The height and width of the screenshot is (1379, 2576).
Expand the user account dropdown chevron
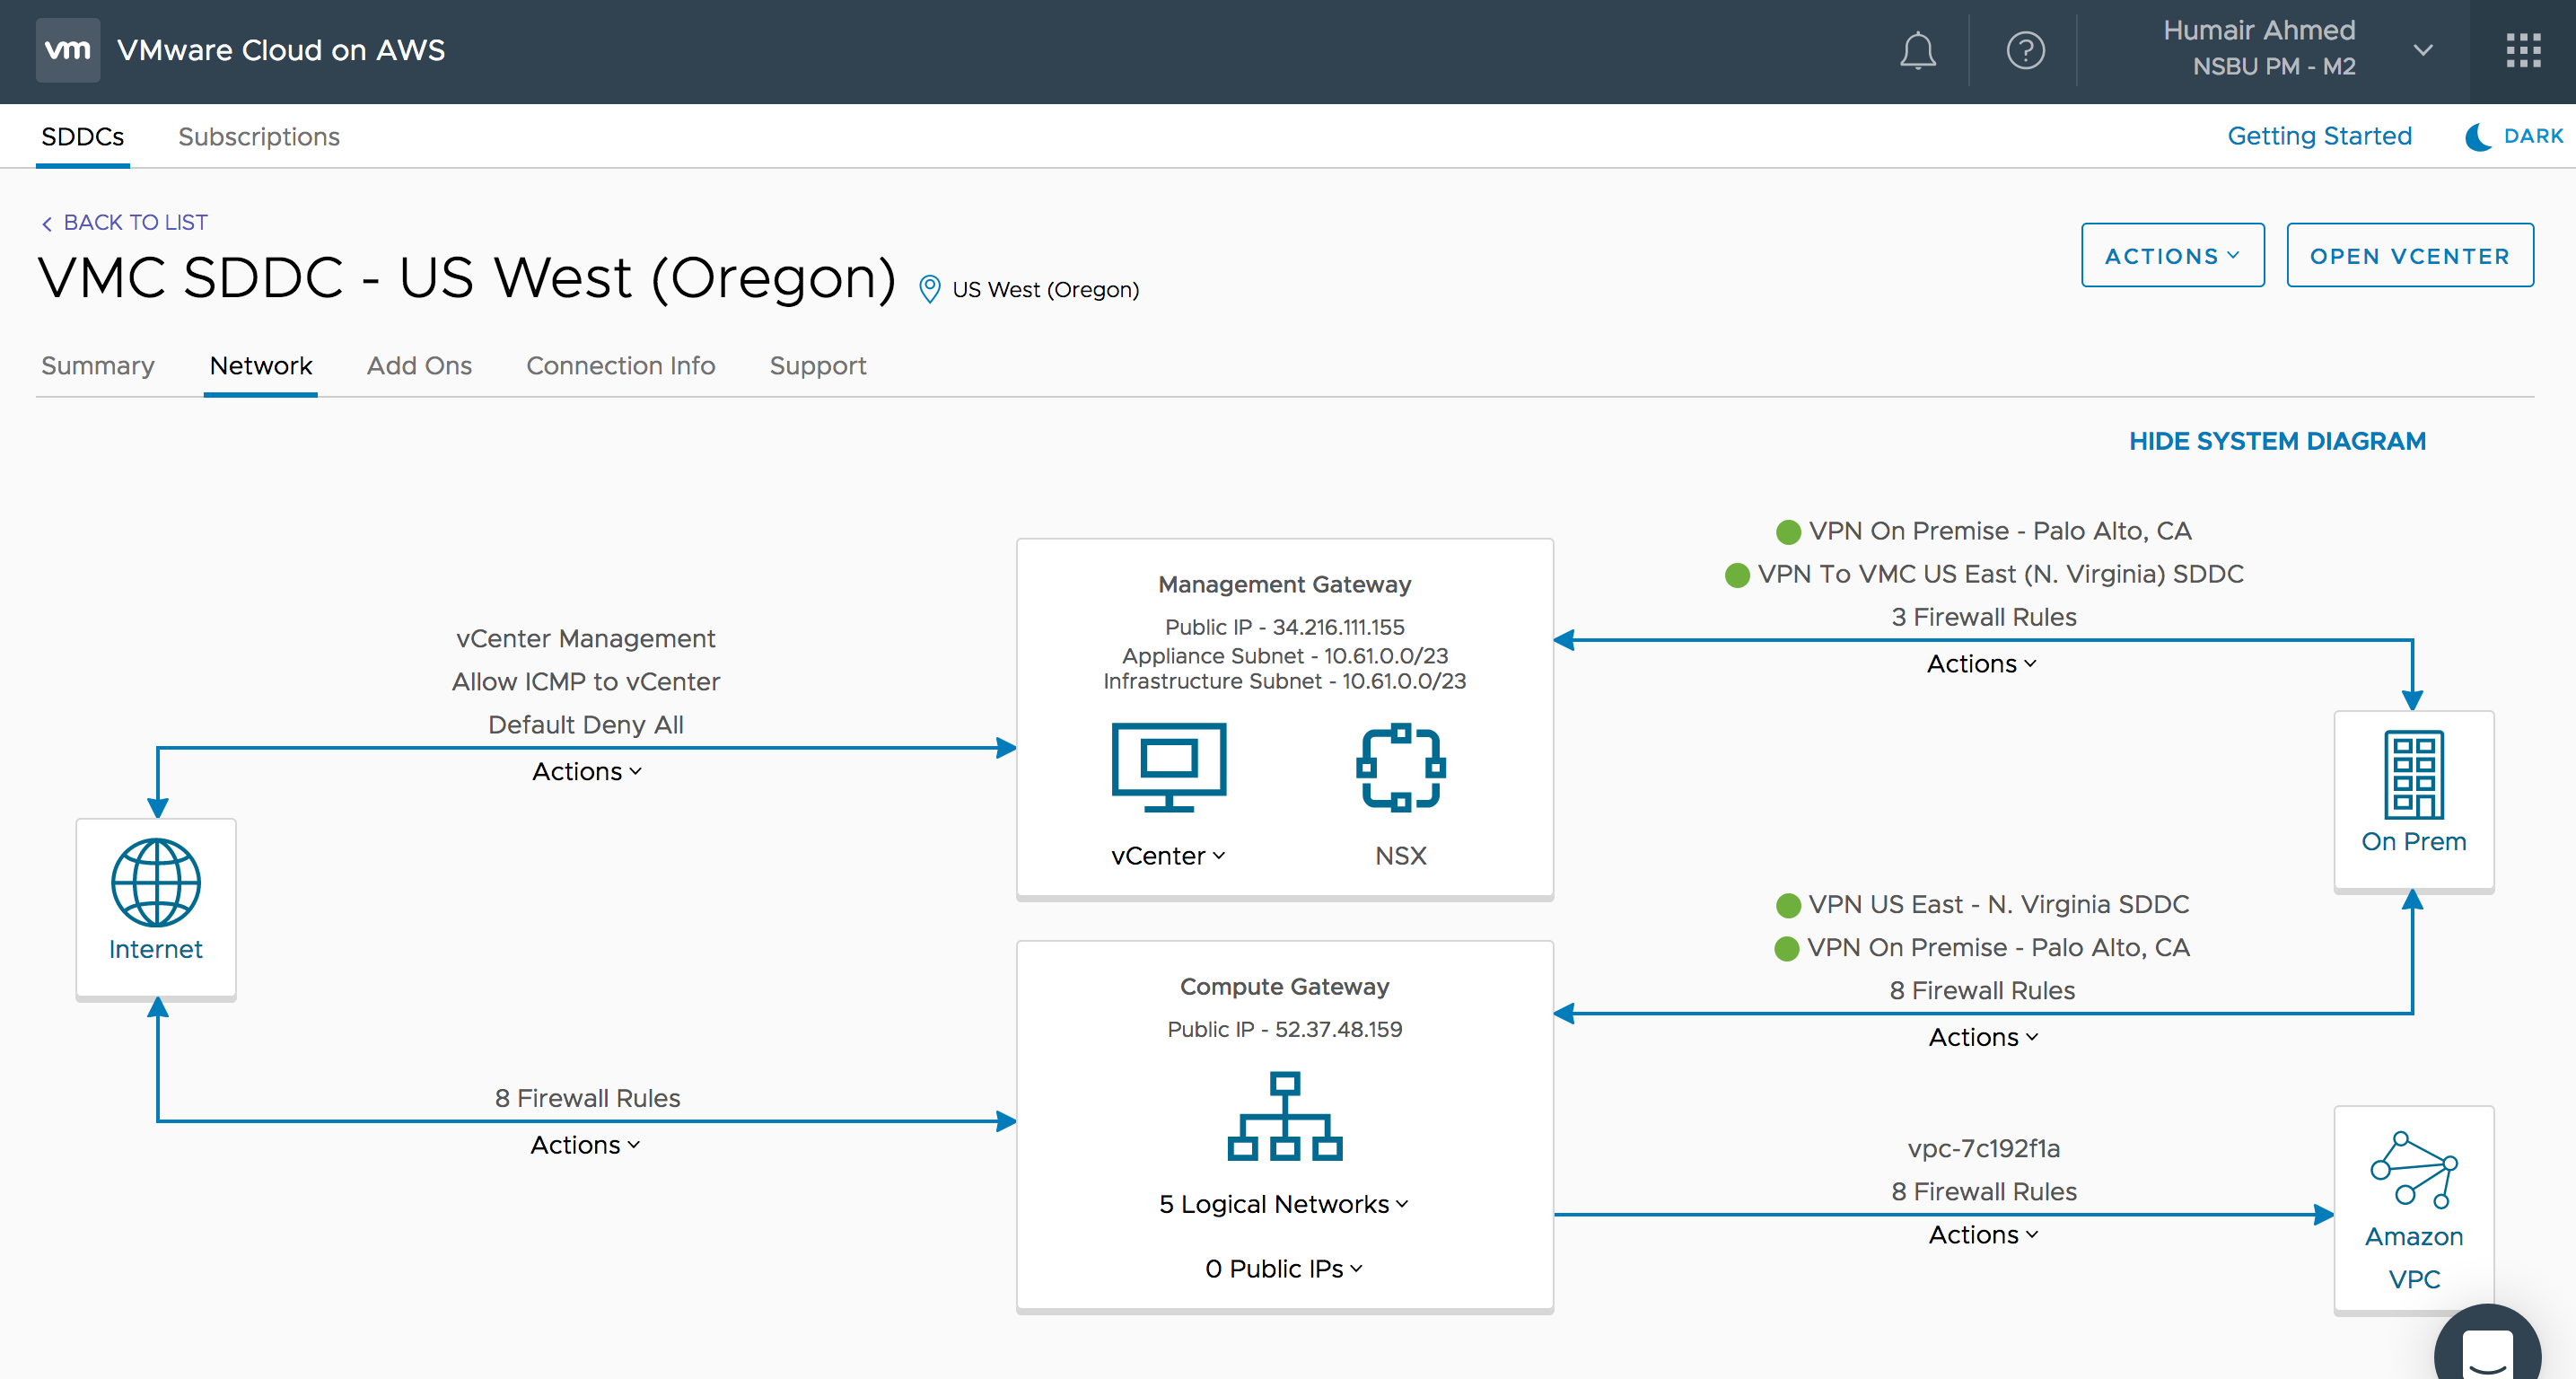pos(2422,49)
